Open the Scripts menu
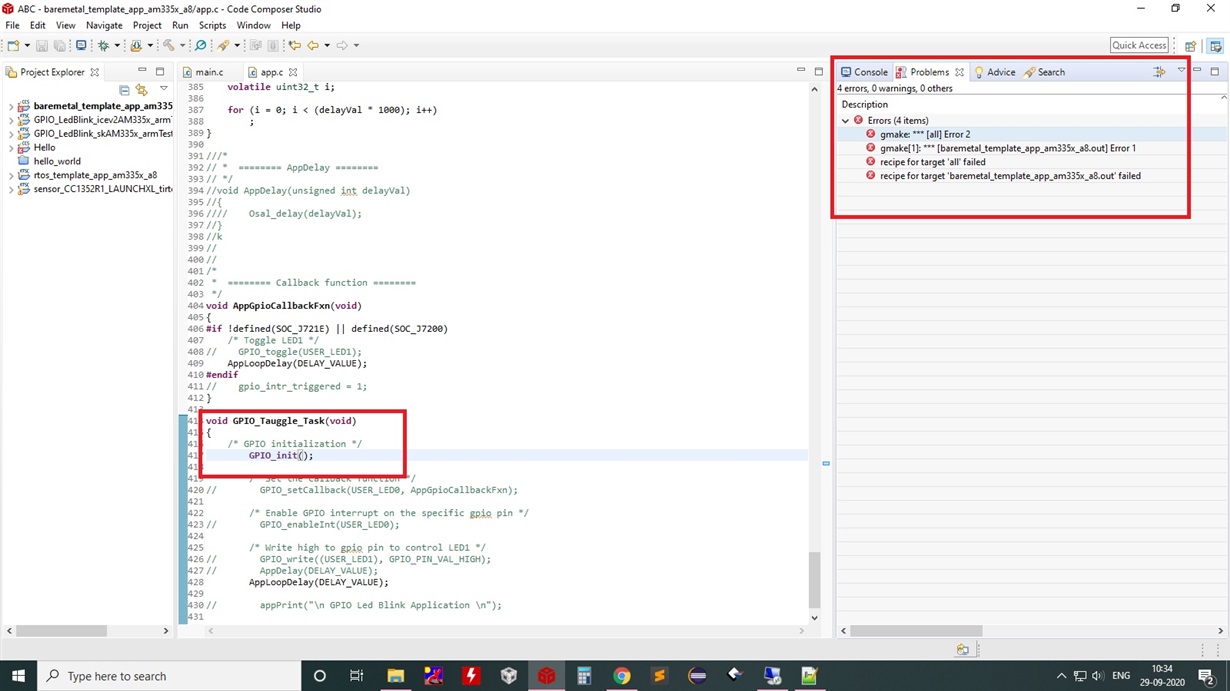The height and width of the screenshot is (691, 1230). pyautogui.click(x=212, y=25)
